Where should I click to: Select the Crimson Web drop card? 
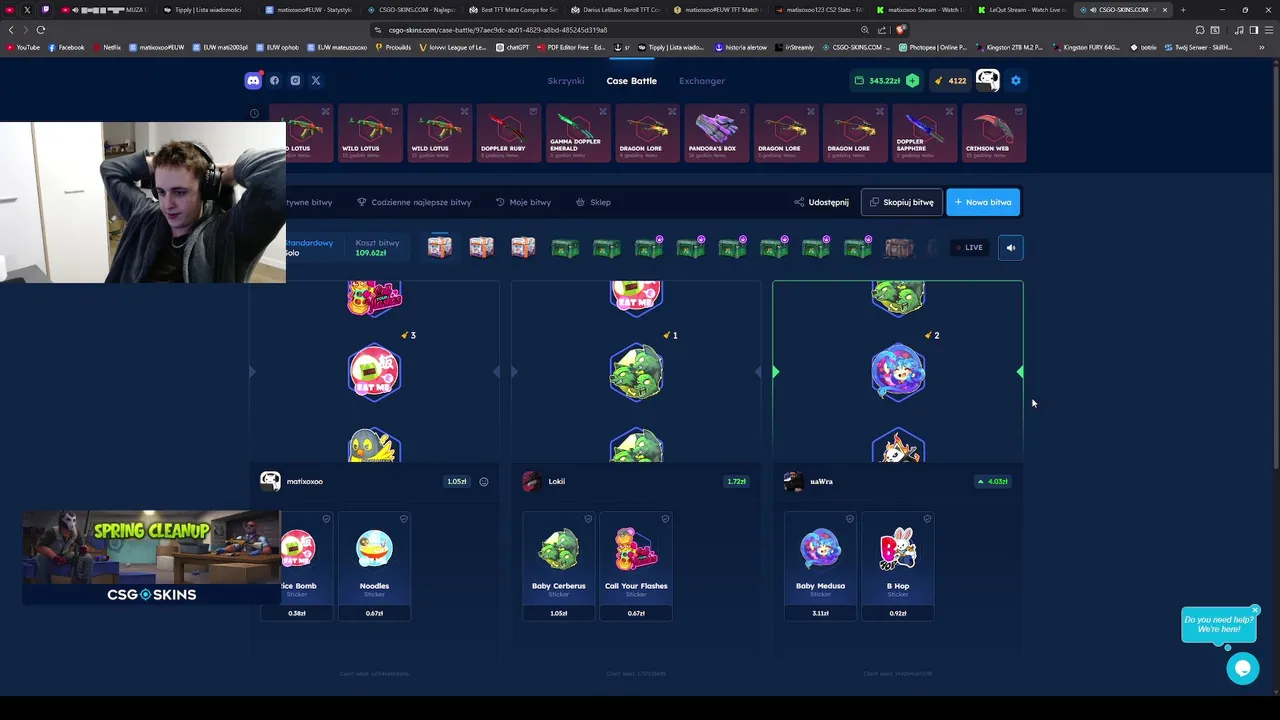(x=993, y=133)
